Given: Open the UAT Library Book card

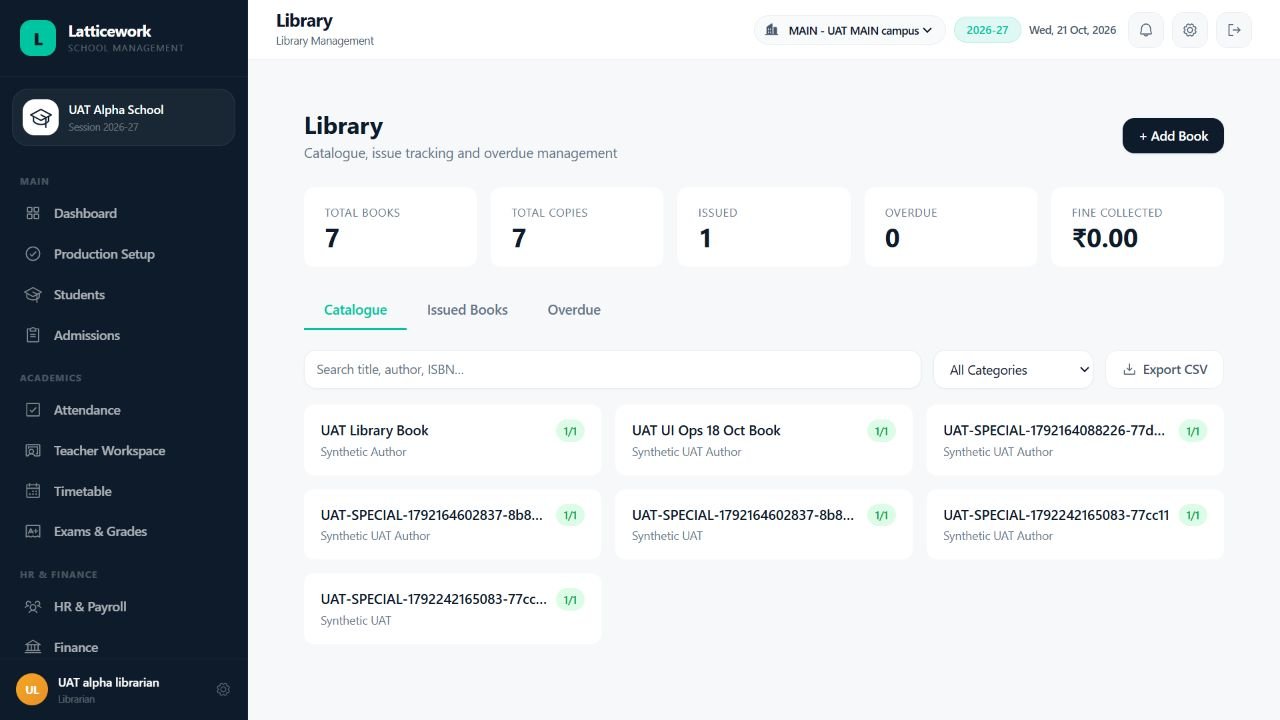Looking at the screenshot, I should click(x=453, y=440).
